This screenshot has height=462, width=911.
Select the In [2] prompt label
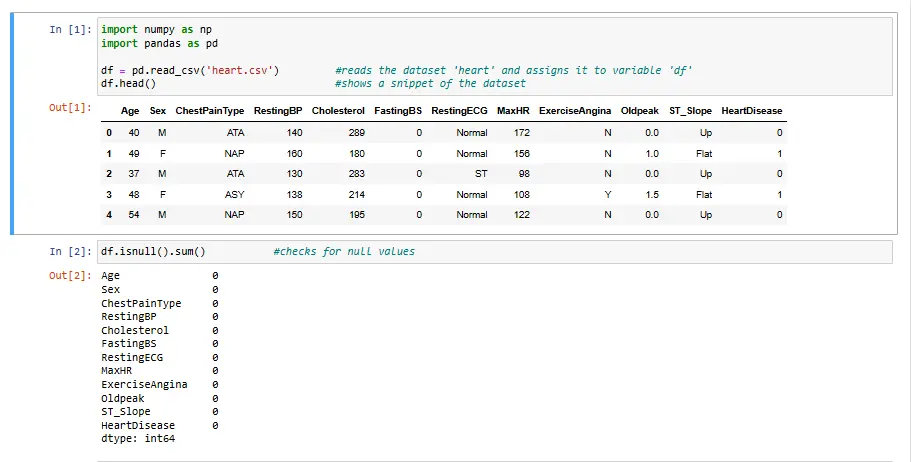pyautogui.click(x=70, y=252)
